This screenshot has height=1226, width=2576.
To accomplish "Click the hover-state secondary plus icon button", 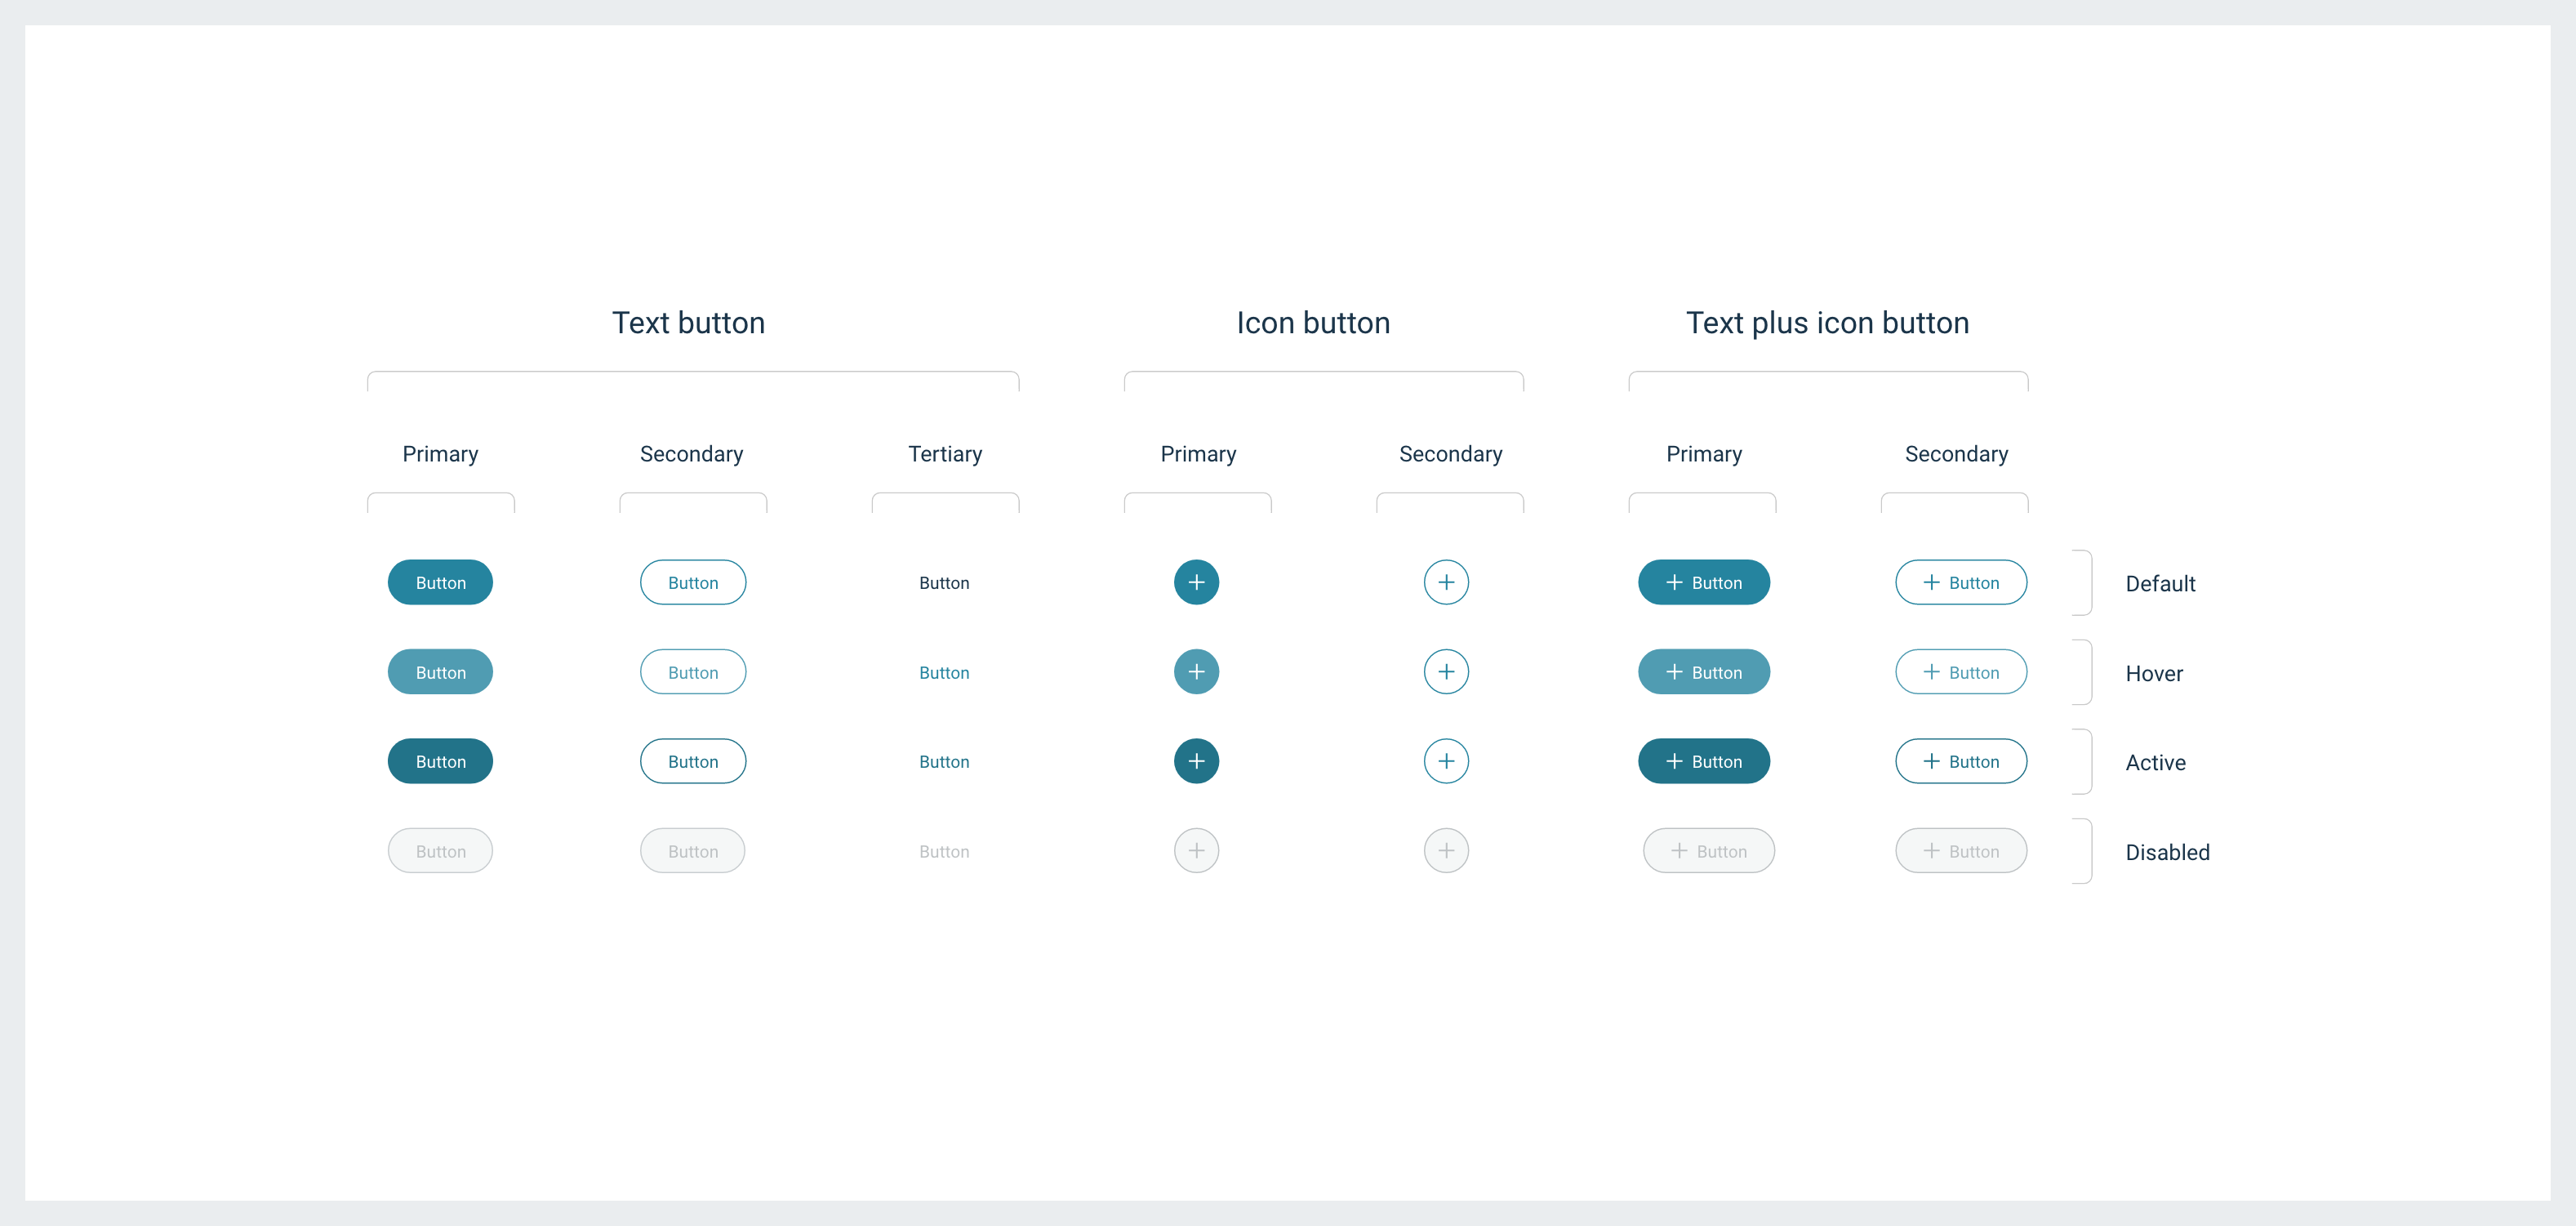I will [1446, 672].
